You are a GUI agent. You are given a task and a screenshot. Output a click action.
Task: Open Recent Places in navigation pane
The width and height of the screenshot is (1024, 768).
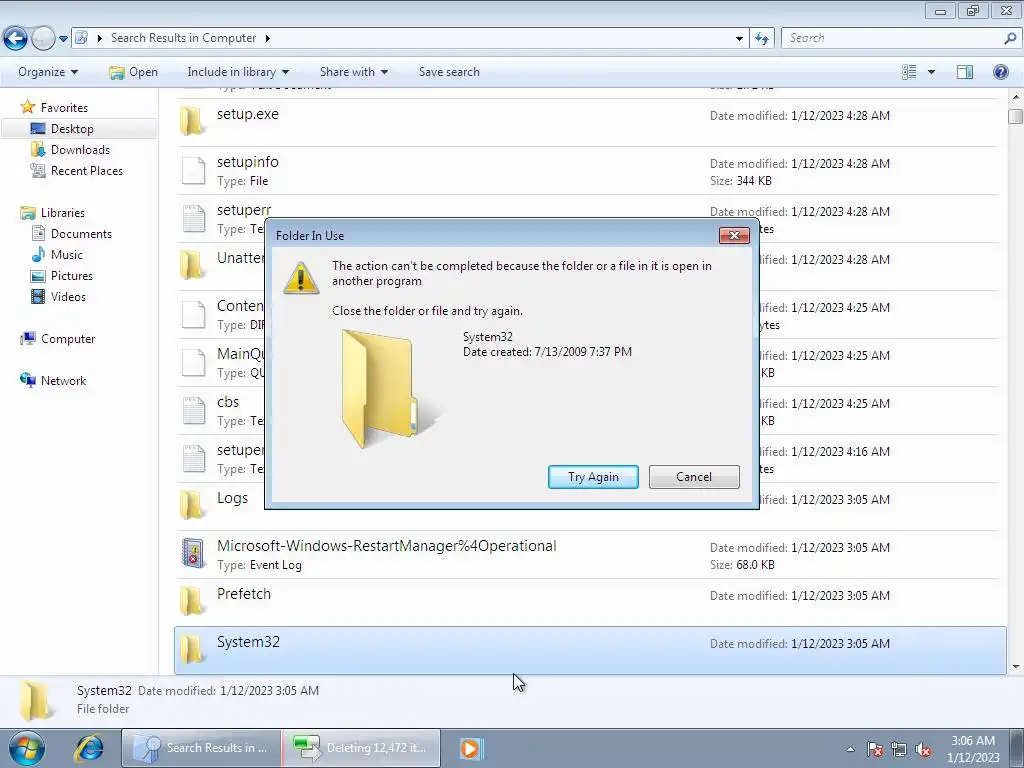87,170
